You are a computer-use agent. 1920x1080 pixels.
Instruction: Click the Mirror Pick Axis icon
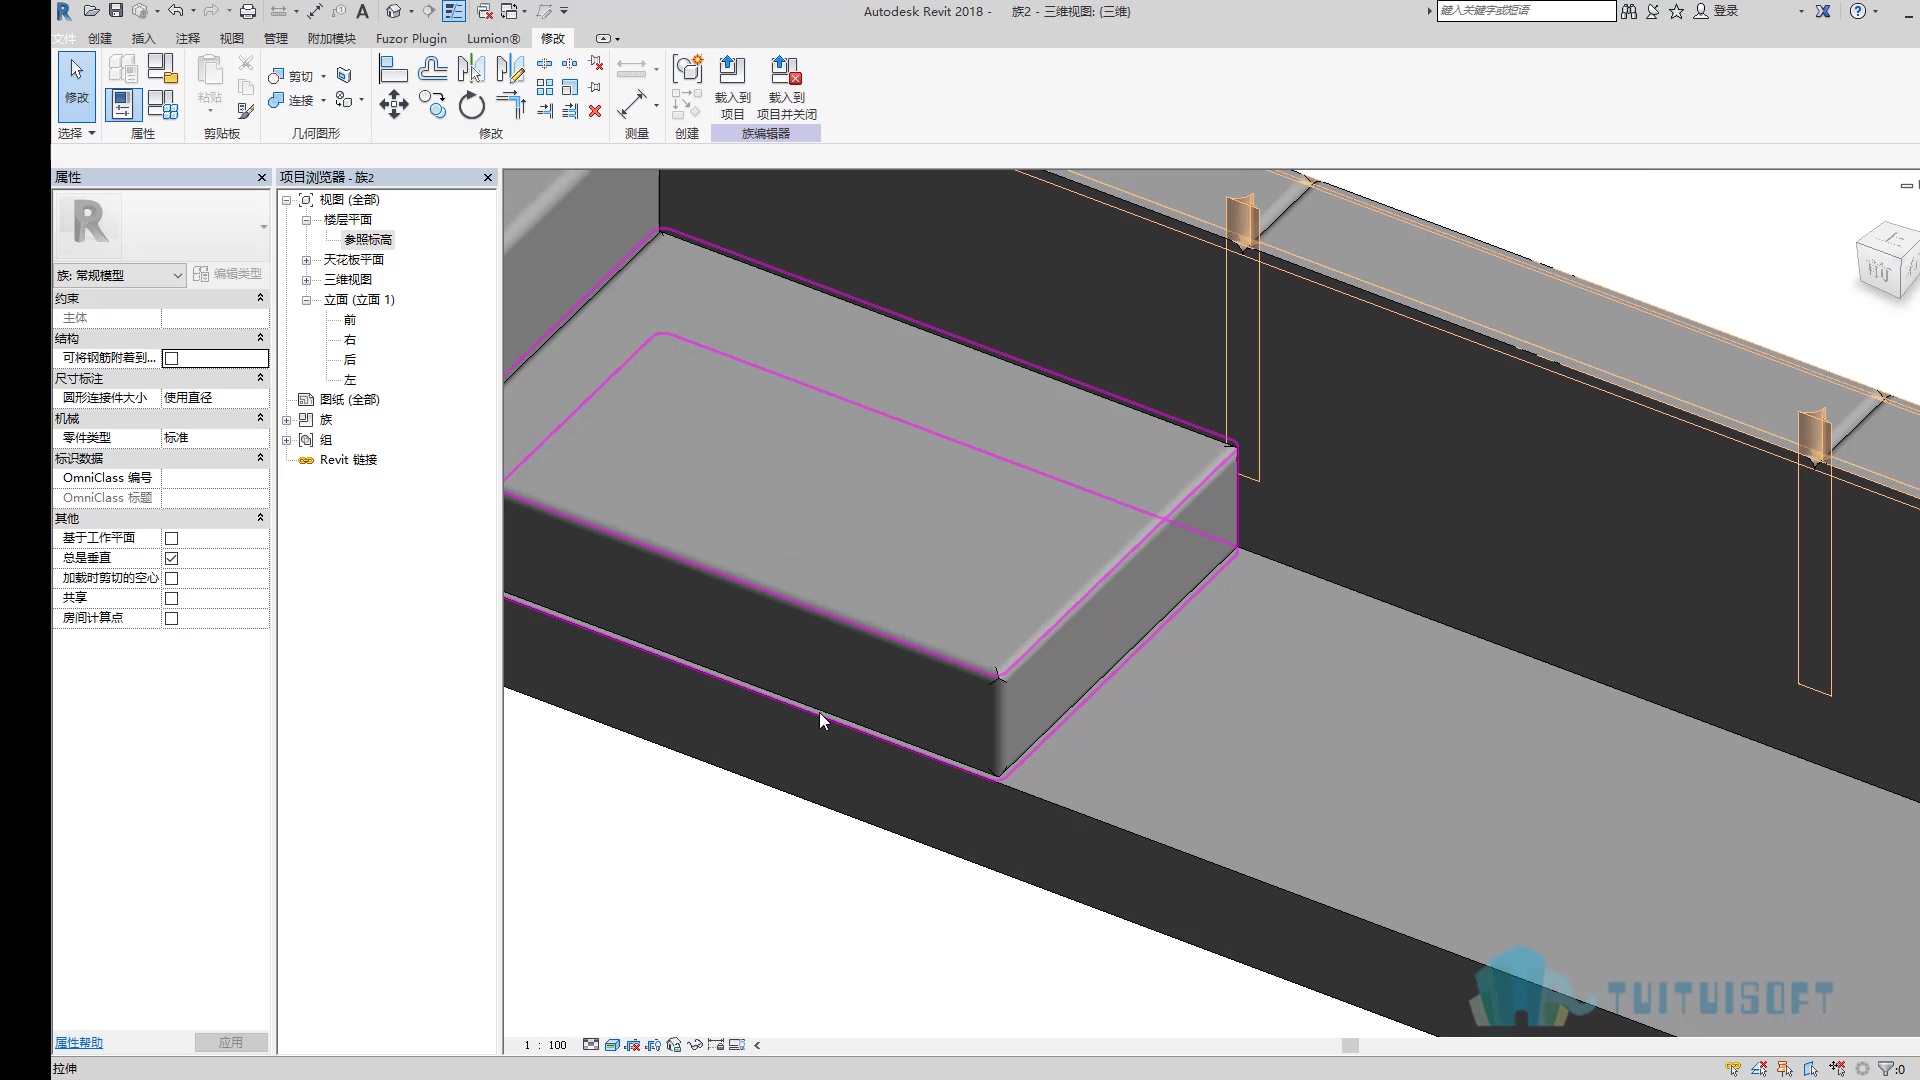click(471, 69)
